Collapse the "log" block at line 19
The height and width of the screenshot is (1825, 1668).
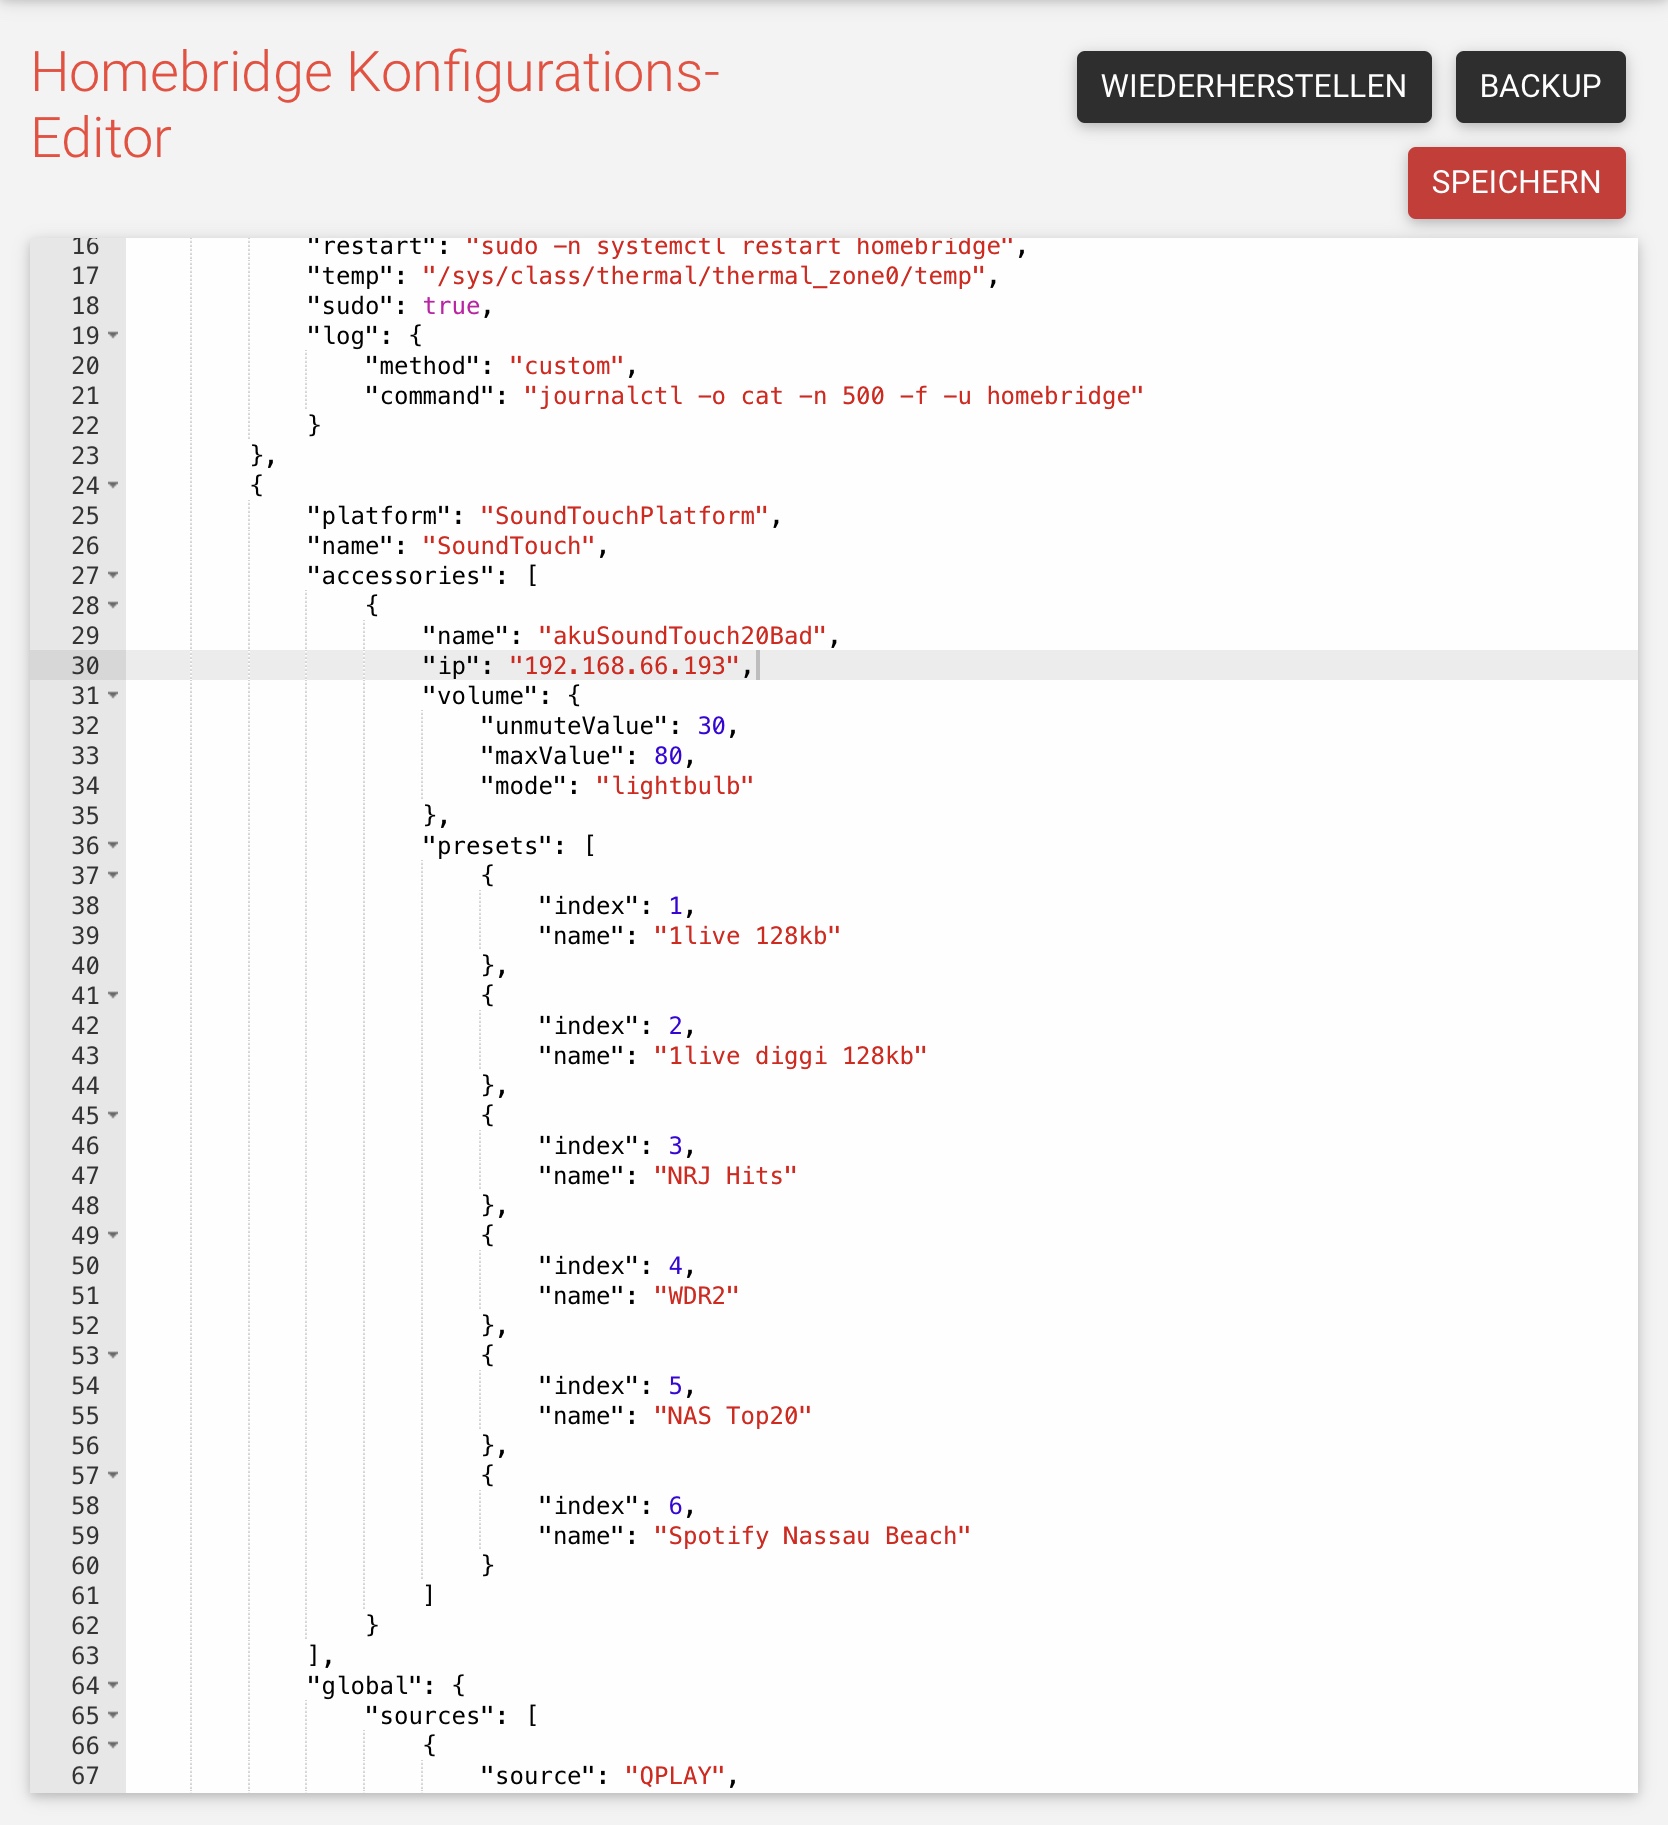pos(113,335)
